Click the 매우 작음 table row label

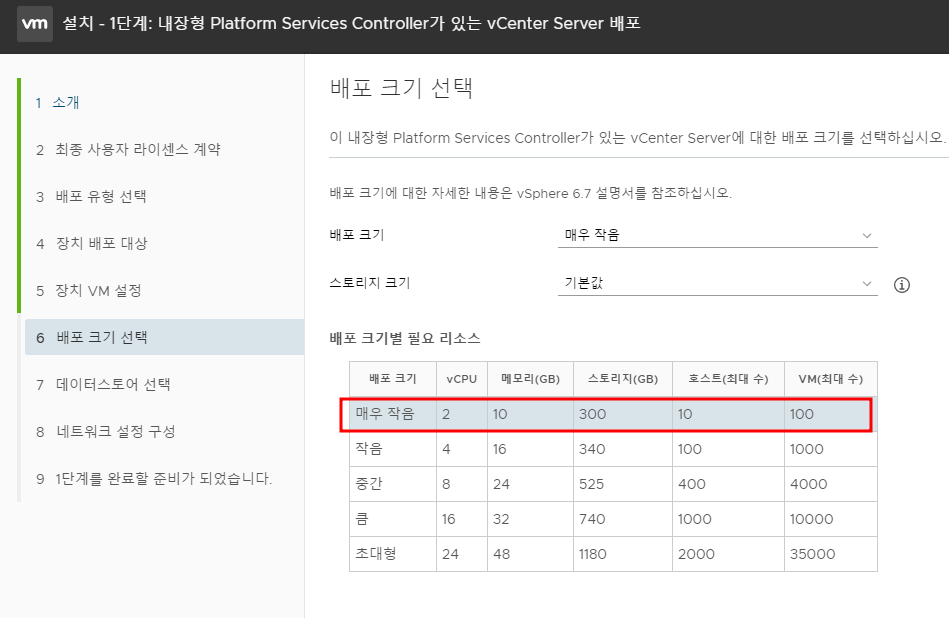click(385, 414)
